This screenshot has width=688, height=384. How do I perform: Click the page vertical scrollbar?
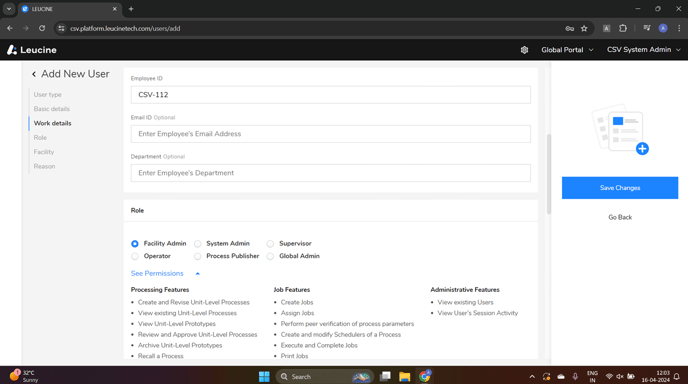(548, 174)
